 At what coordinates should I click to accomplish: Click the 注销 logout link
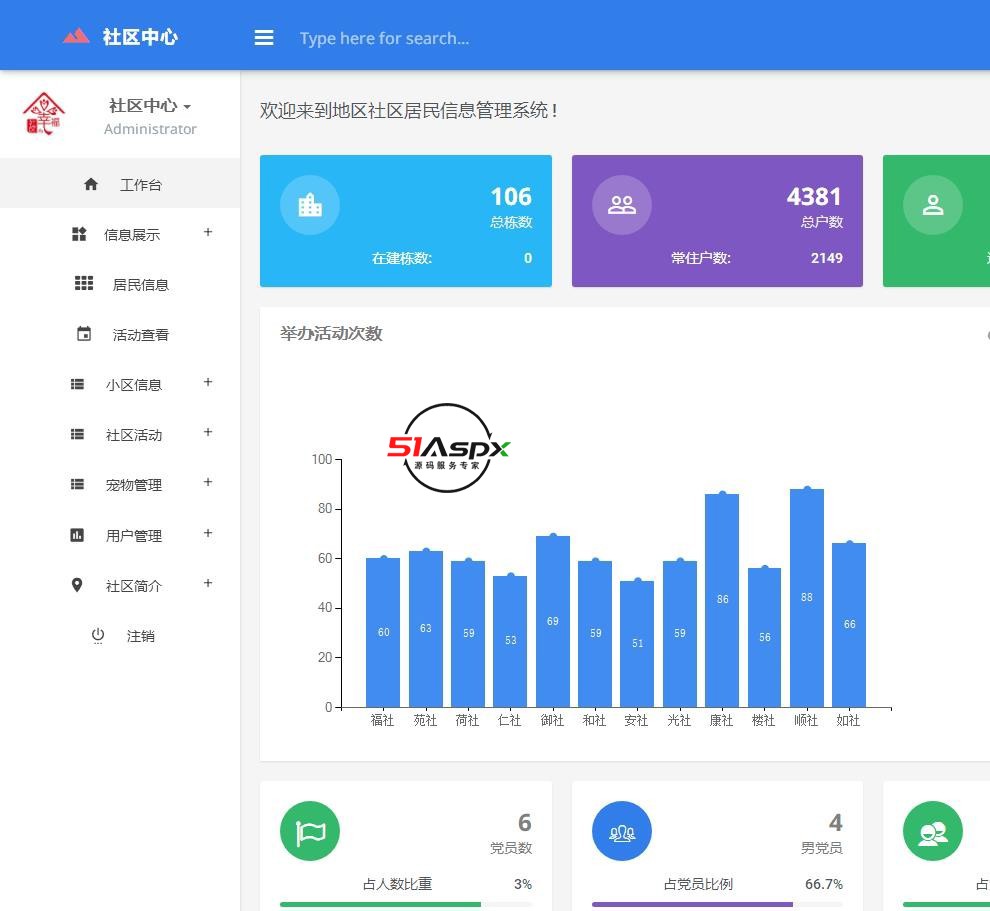pos(120,635)
